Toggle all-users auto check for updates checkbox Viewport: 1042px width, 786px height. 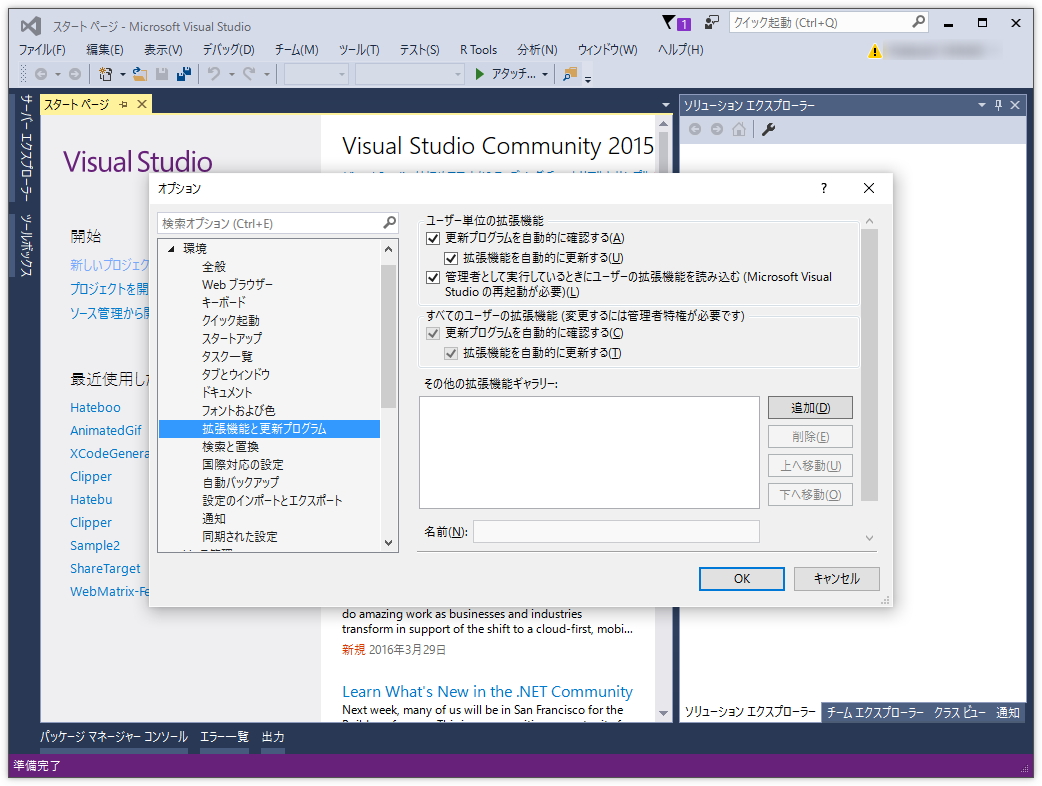pyautogui.click(x=433, y=333)
